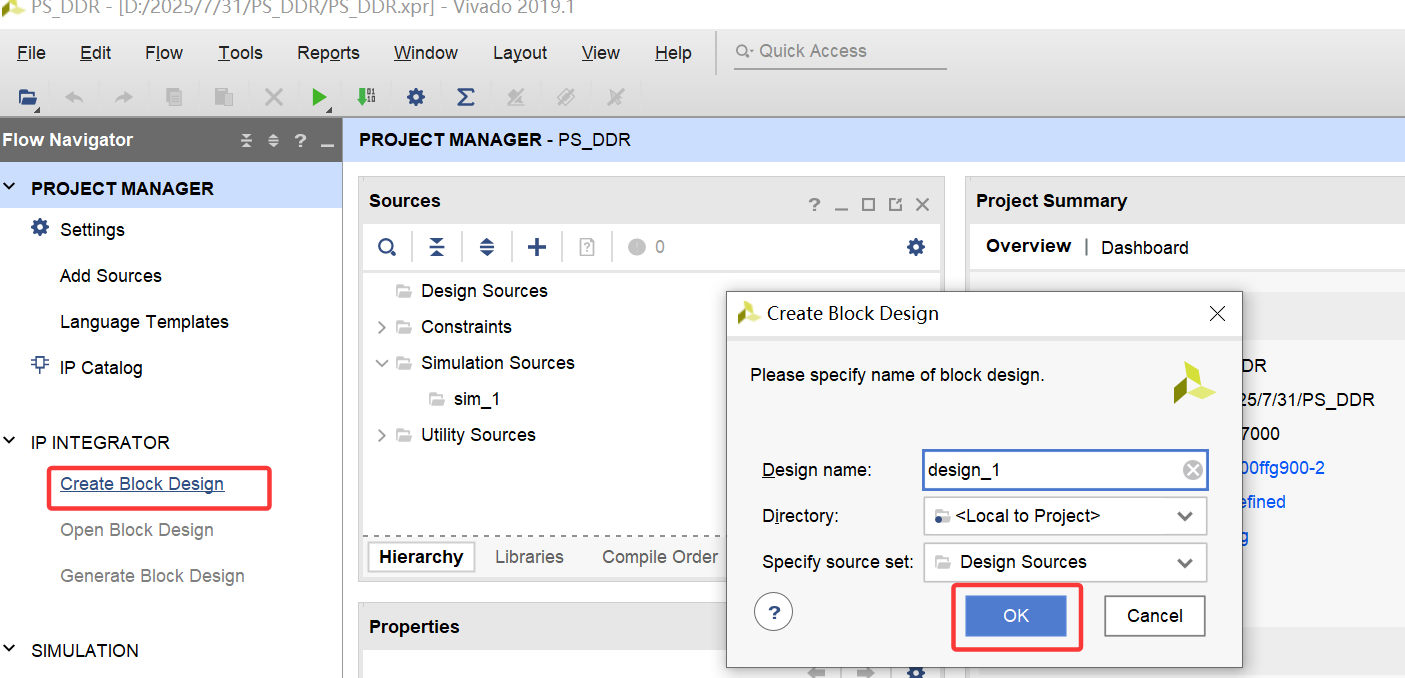1405x678 pixels.
Task: Expand the Constraints tree node
Action: click(381, 327)
